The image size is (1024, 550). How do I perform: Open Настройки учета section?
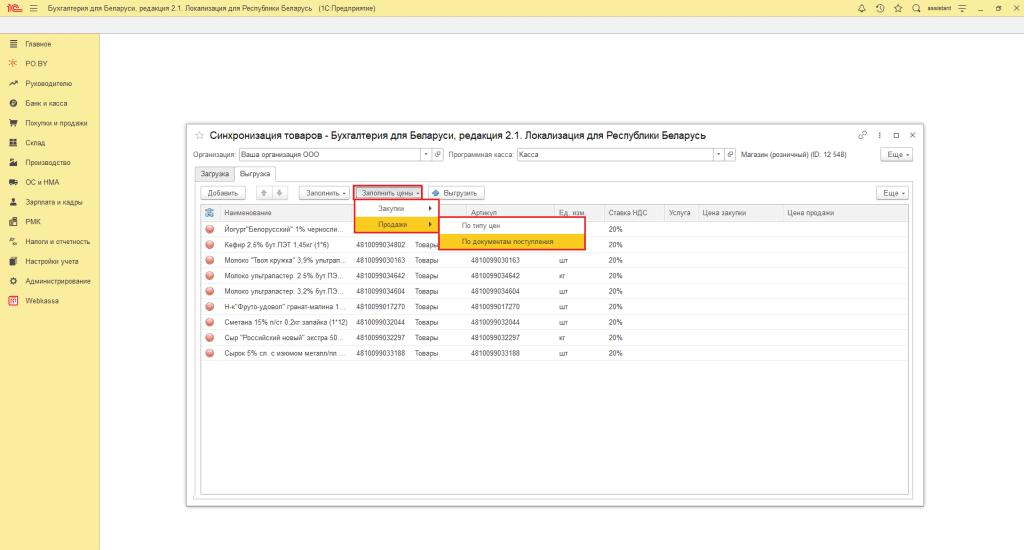pyautogui.click(x=52, y=261)
